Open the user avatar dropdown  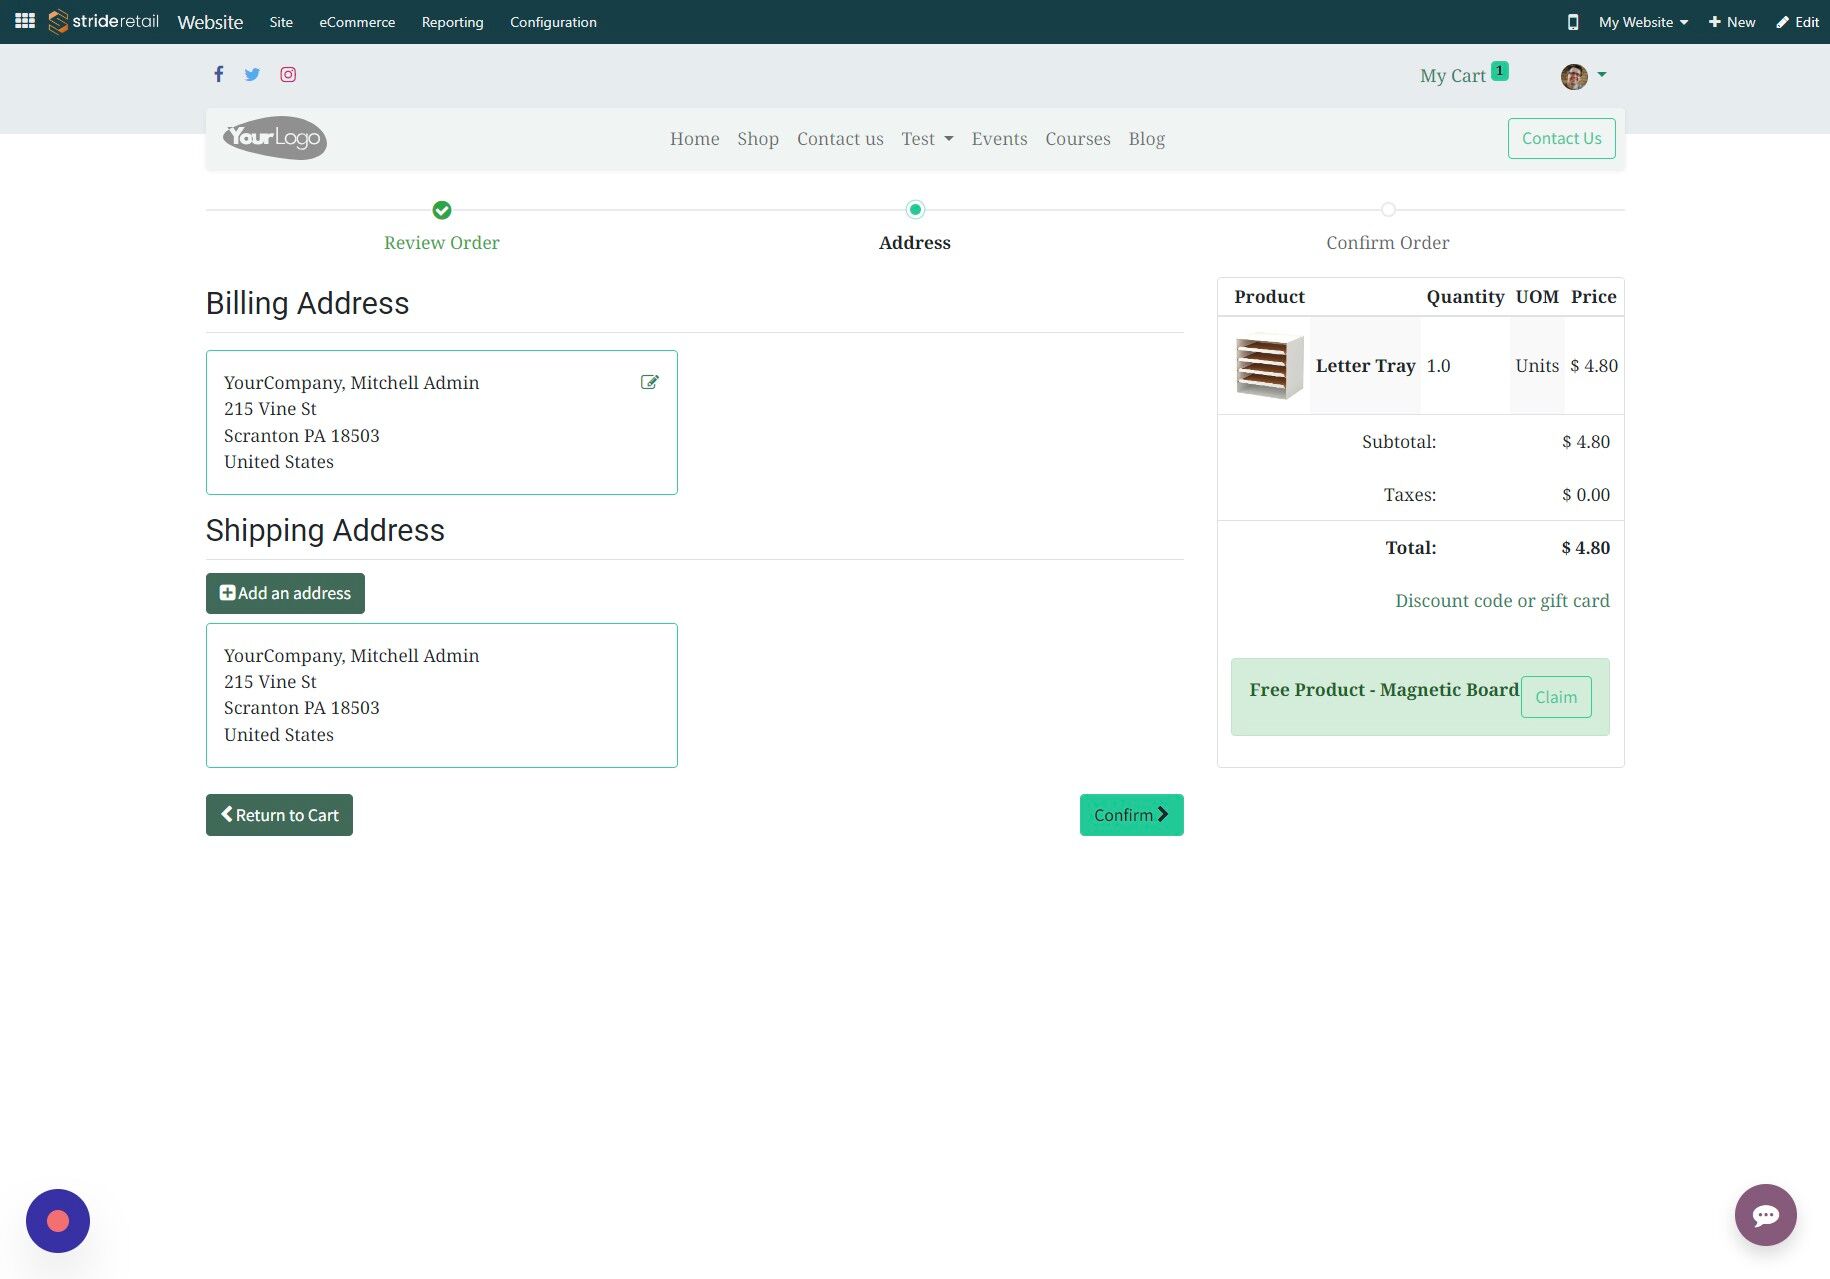1583,75
